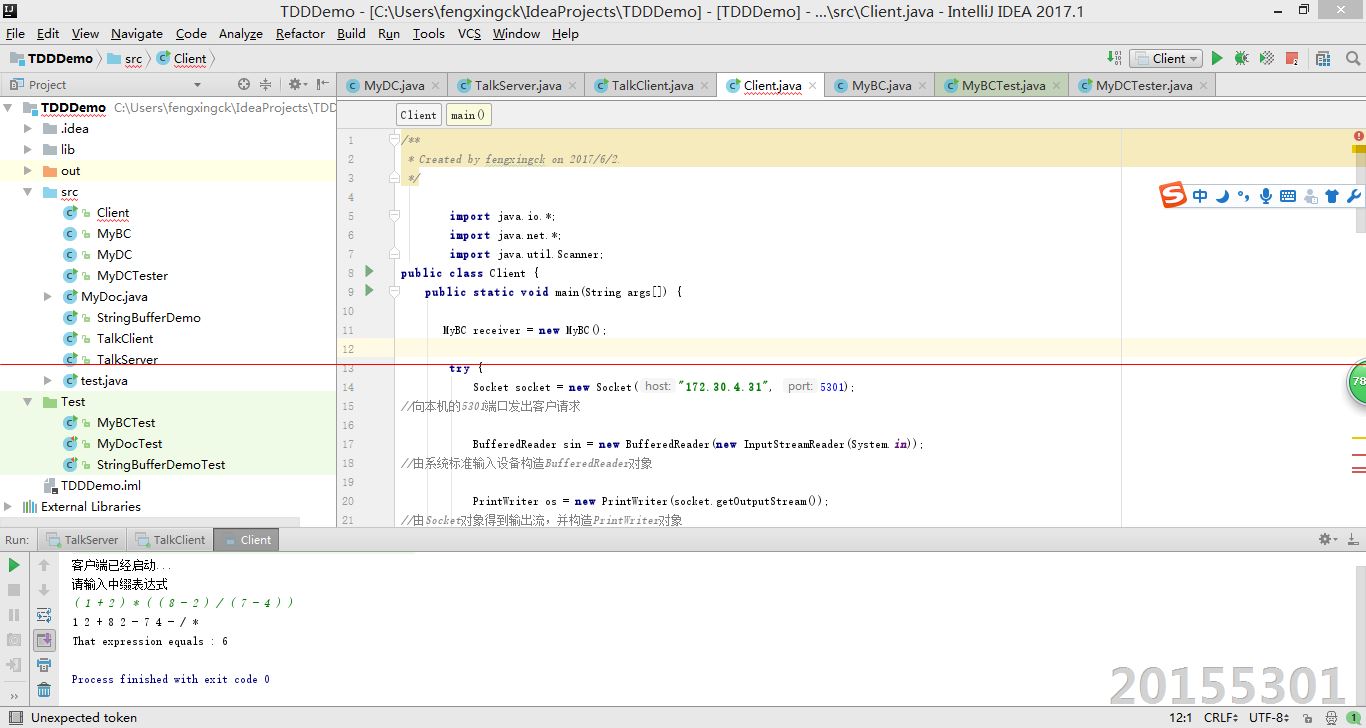Click the down stack trace arrow
The width and height of the screenshot is (1366, 728).
point(44,590)
